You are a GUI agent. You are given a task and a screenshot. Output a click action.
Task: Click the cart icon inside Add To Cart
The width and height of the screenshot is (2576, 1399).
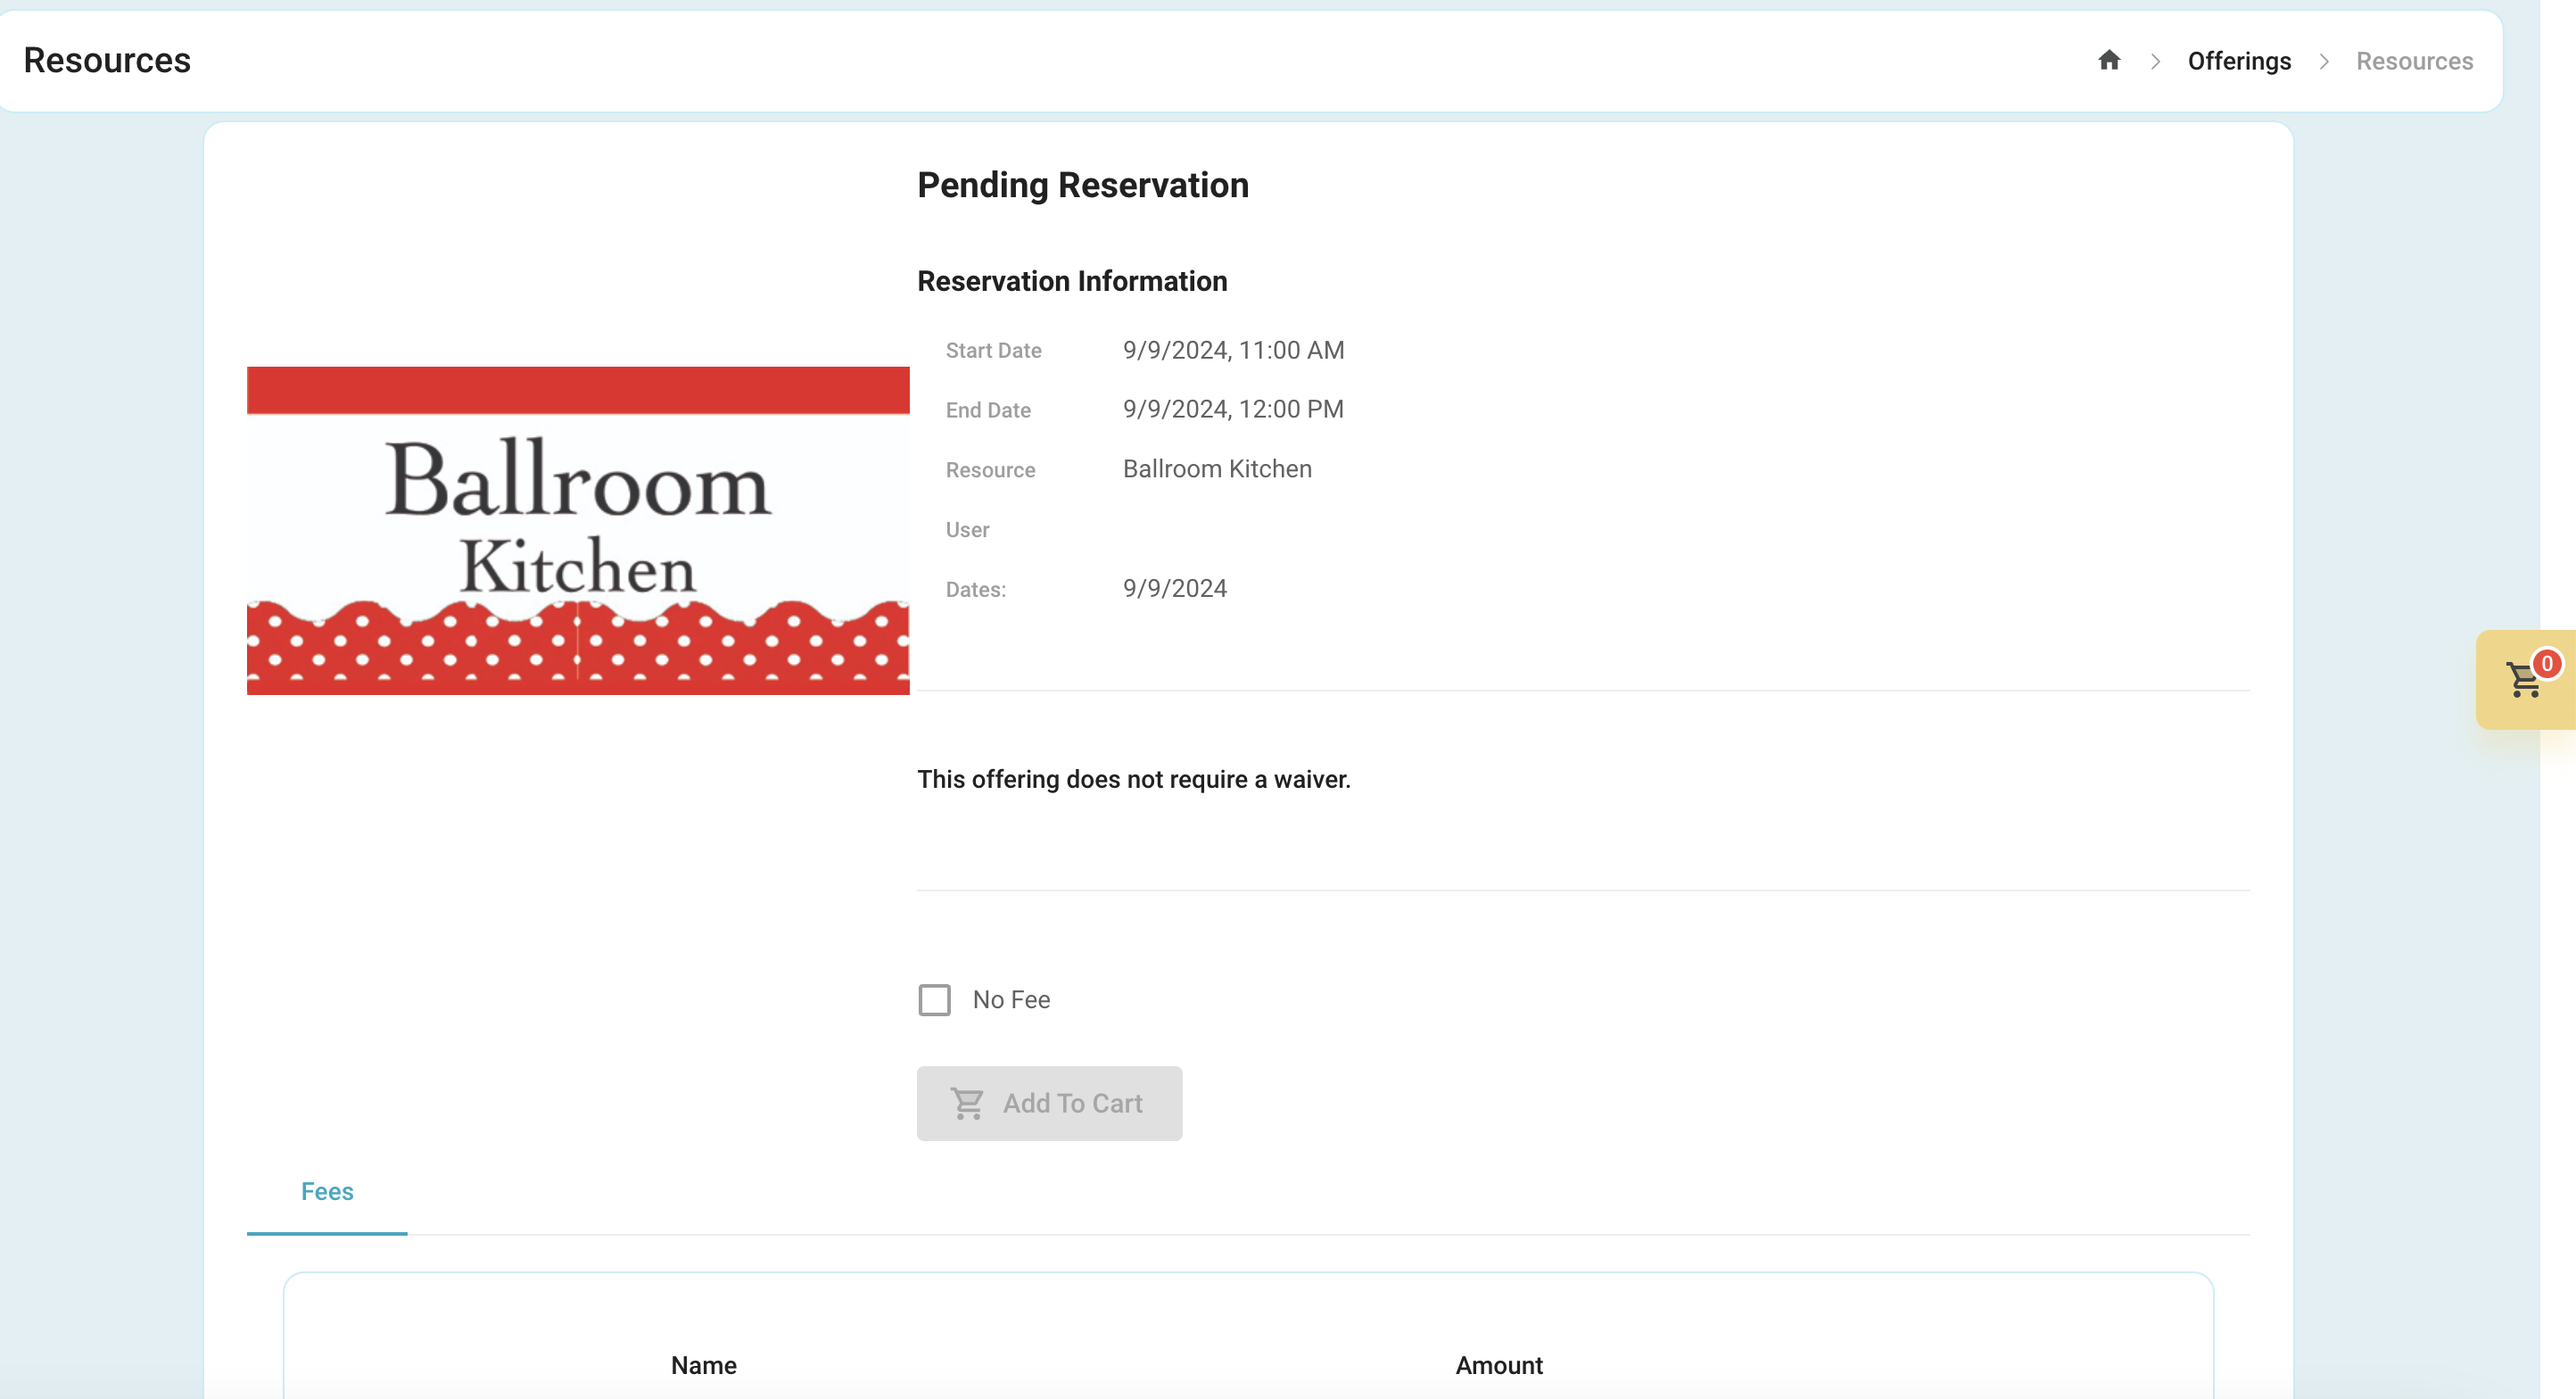pos(967,1103)
